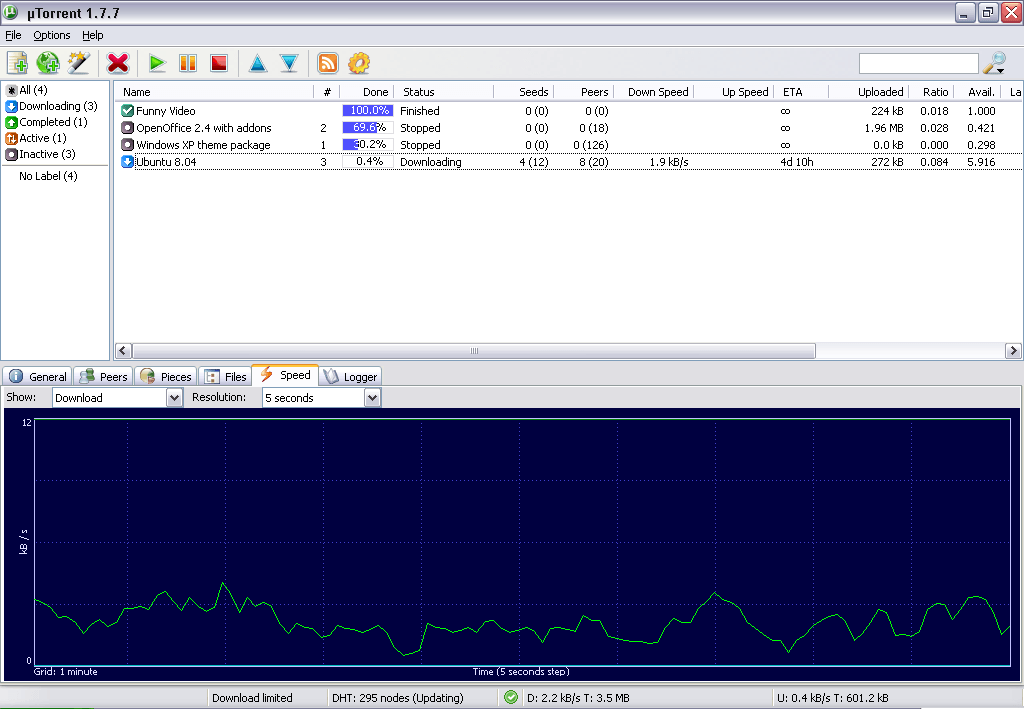Pause the torrent with the pause icon

pyautogui.click(x=187, y=62)
